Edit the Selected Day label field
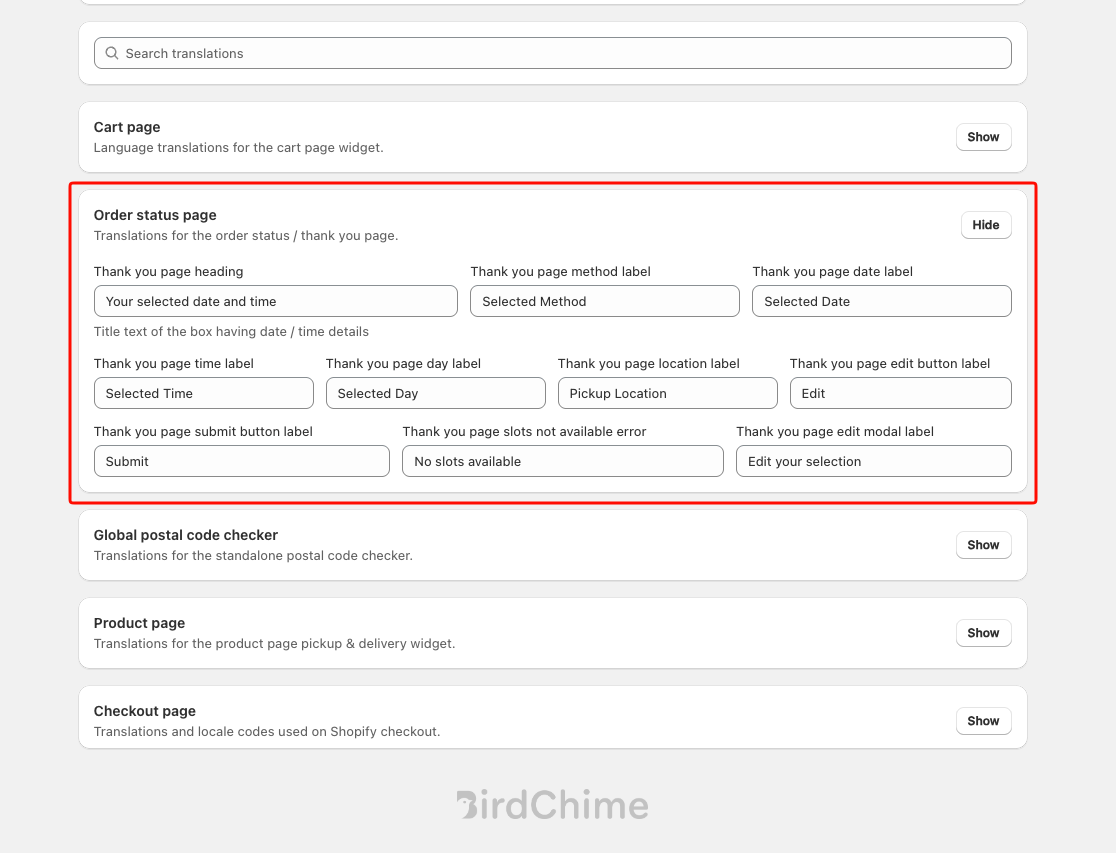 pyautogui.click(x=436, y=393)
